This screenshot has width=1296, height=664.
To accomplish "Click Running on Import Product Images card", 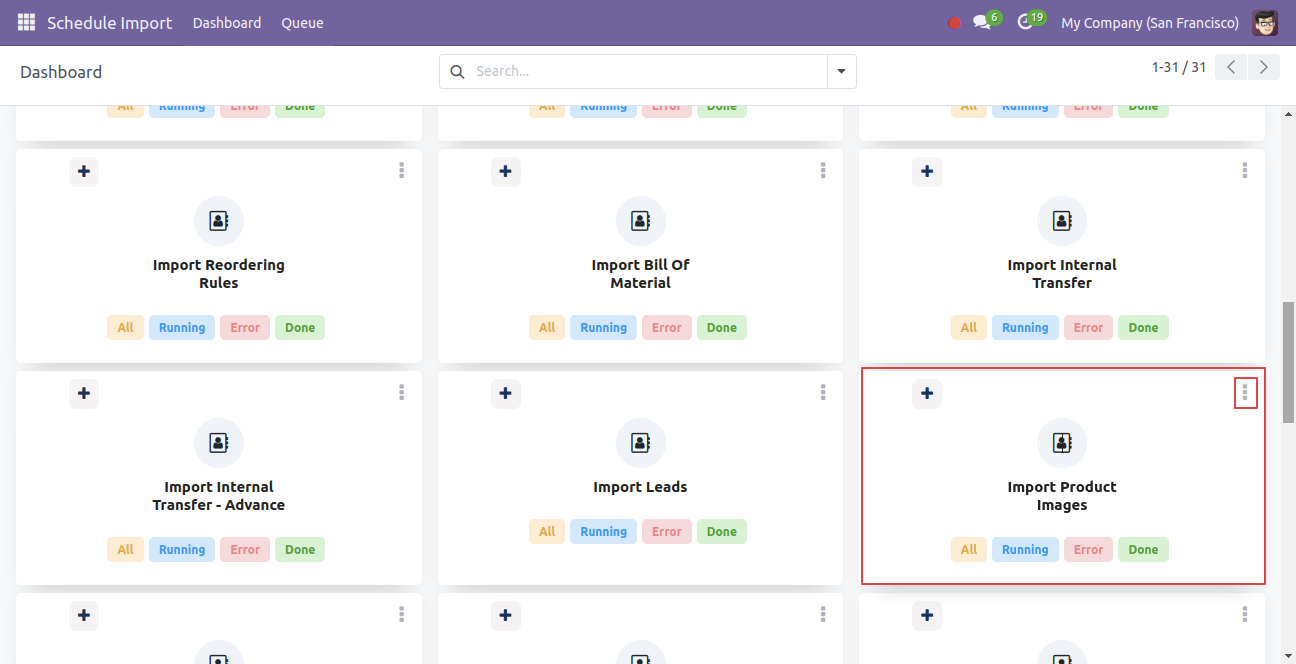I will [x=1025, y=550].
